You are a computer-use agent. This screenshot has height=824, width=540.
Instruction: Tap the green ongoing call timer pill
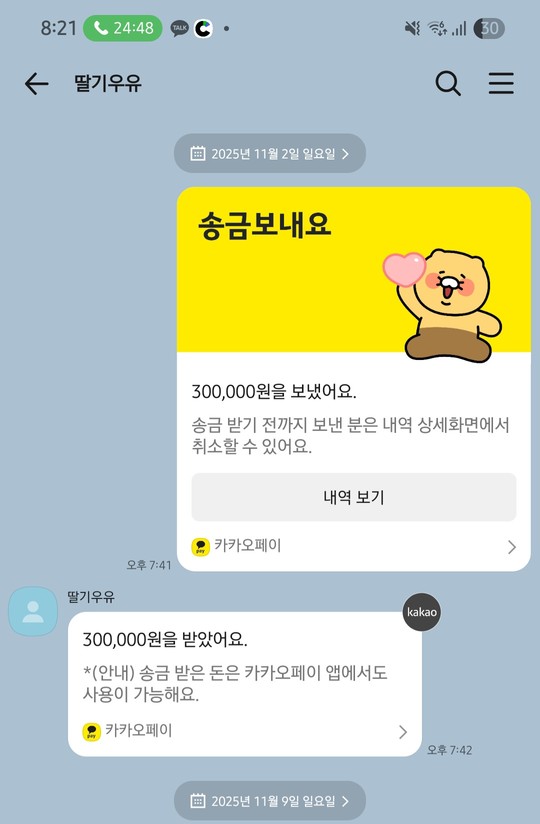[x=123, y=28]
